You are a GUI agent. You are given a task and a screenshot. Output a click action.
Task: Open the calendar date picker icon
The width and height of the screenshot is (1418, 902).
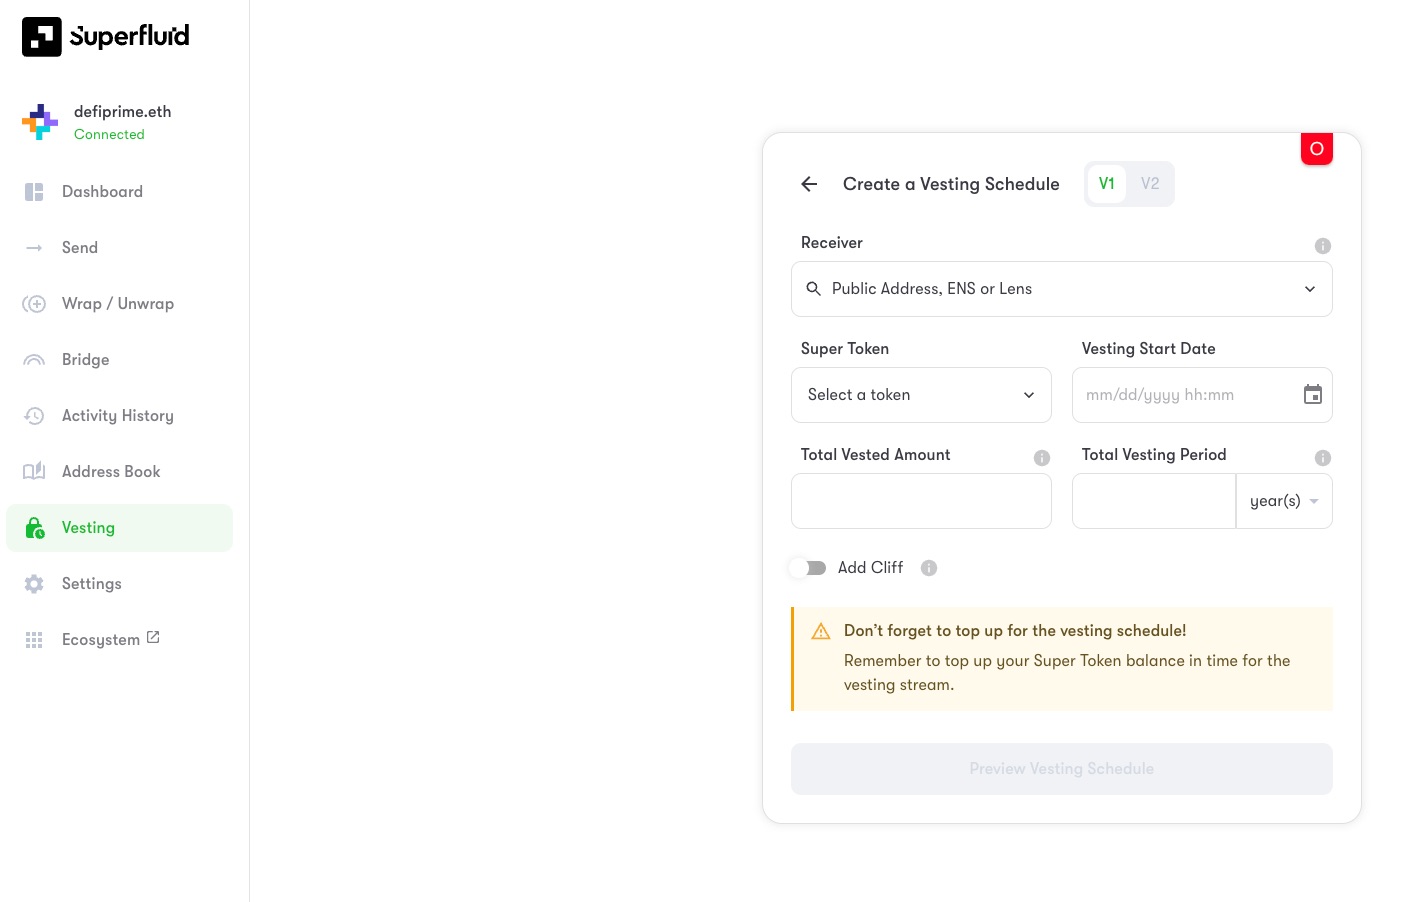coord(1312,395)
